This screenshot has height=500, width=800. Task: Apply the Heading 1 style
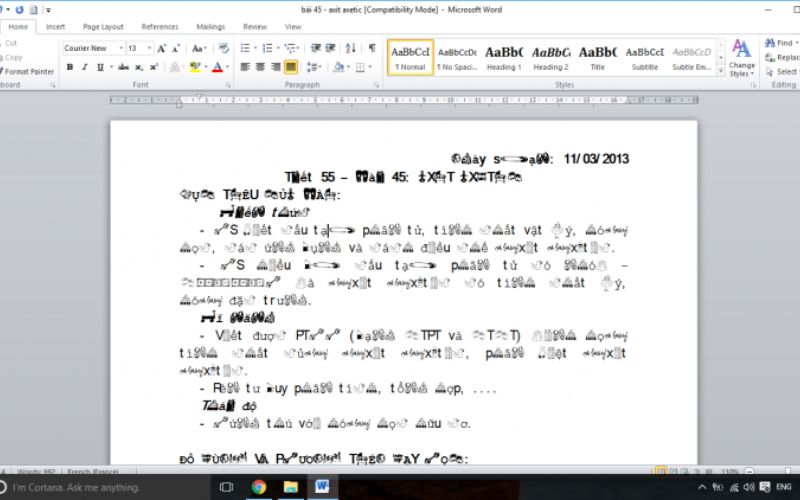tap(504, 58)
